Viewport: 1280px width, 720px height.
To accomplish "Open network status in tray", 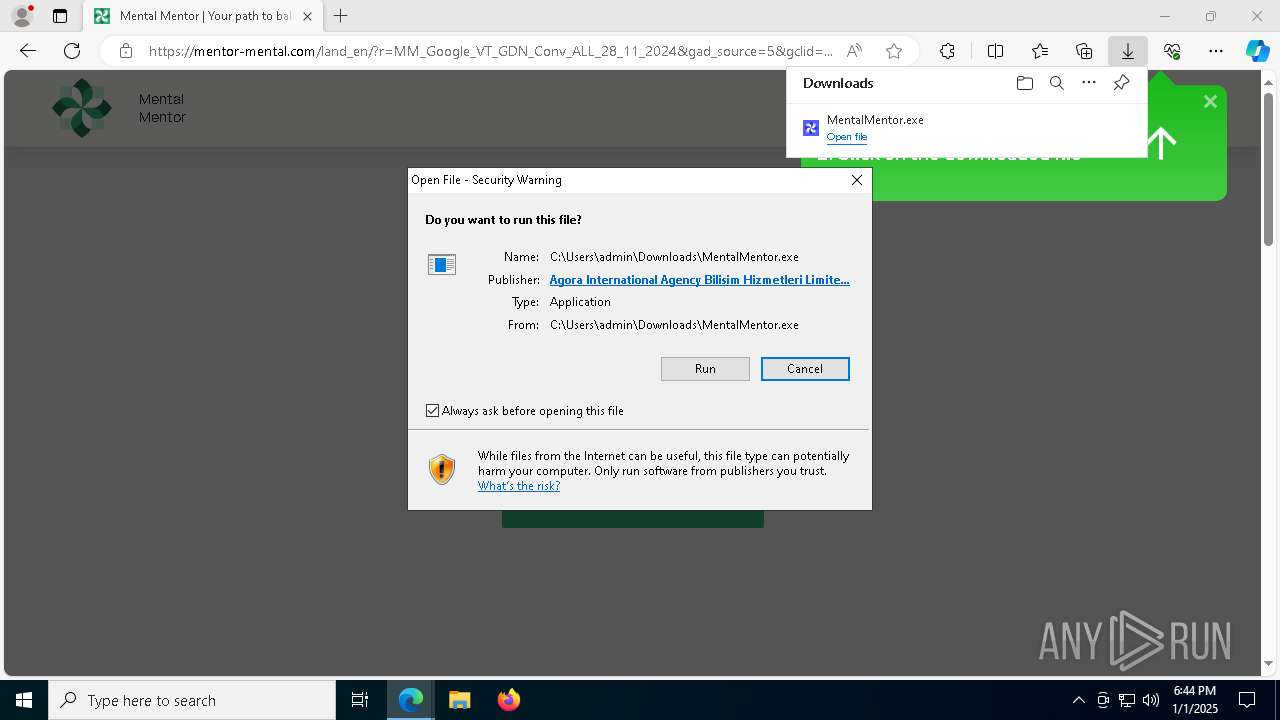I will click(x=1127, y=700).
